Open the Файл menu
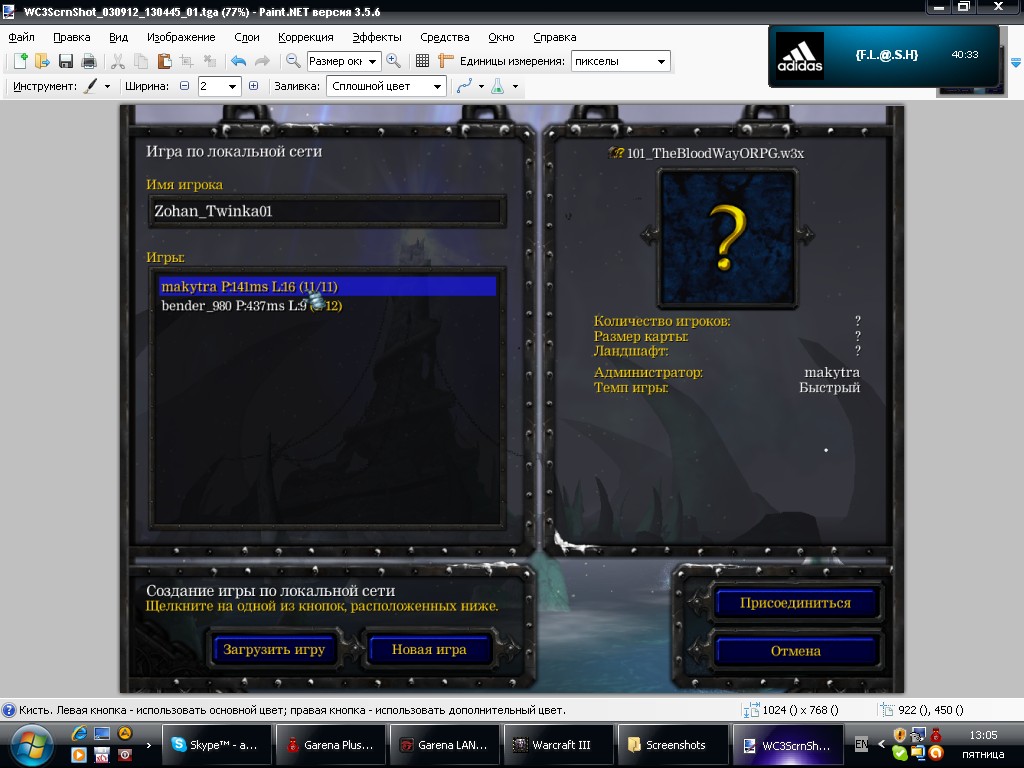 (x=22, y=37)
